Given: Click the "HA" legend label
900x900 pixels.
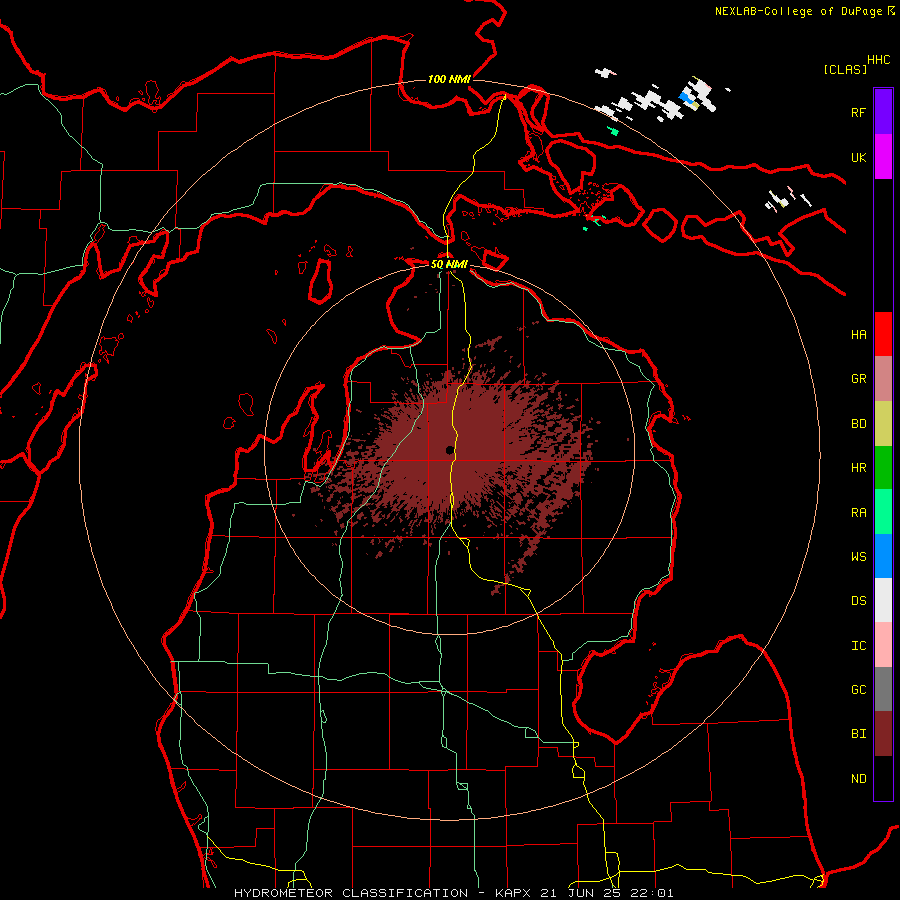Looking at the screenshot, I should point(858,334).
